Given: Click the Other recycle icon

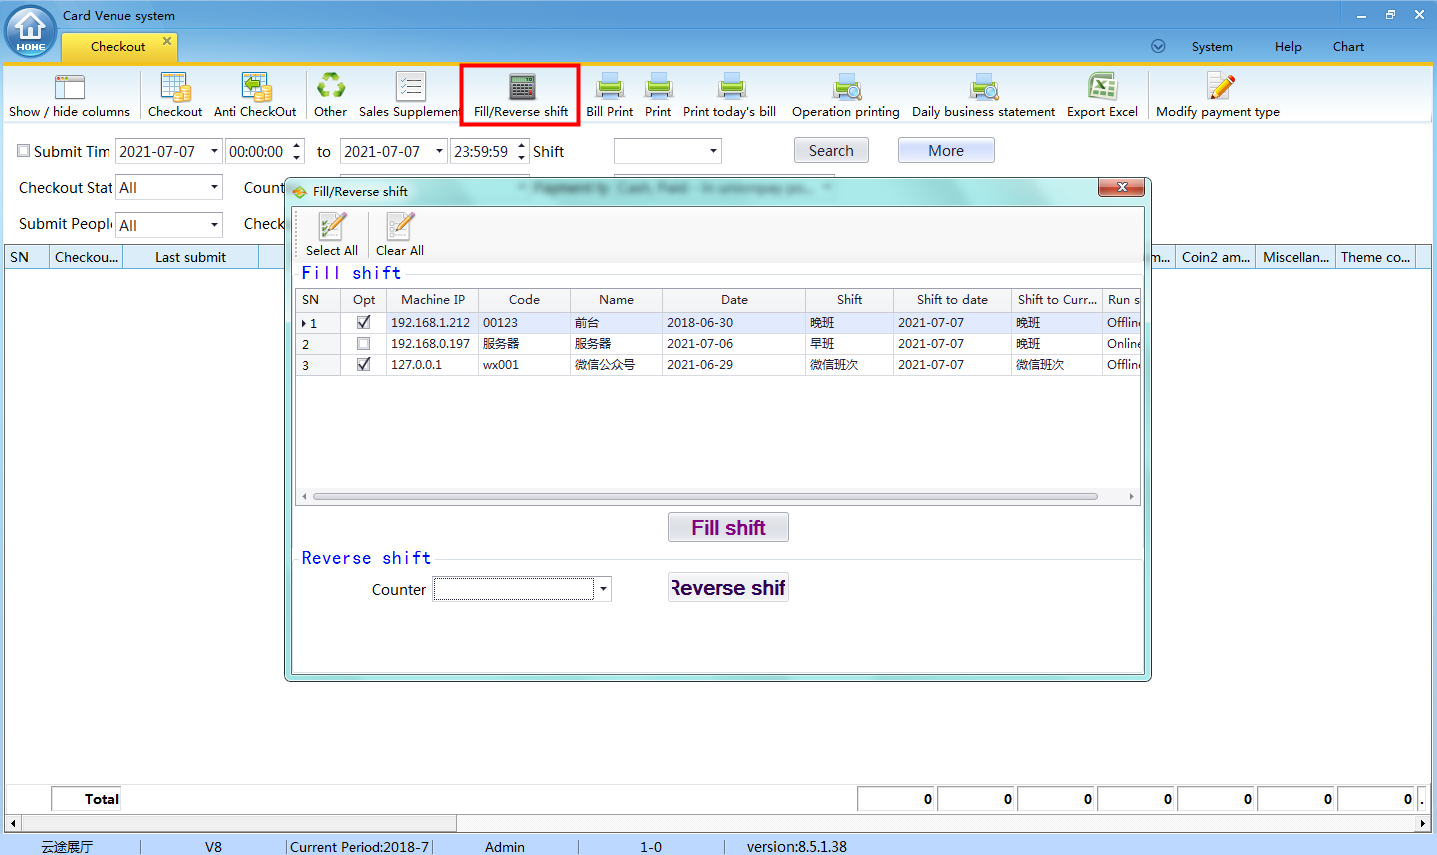Looking at the screenshot, I should point(330,96).
